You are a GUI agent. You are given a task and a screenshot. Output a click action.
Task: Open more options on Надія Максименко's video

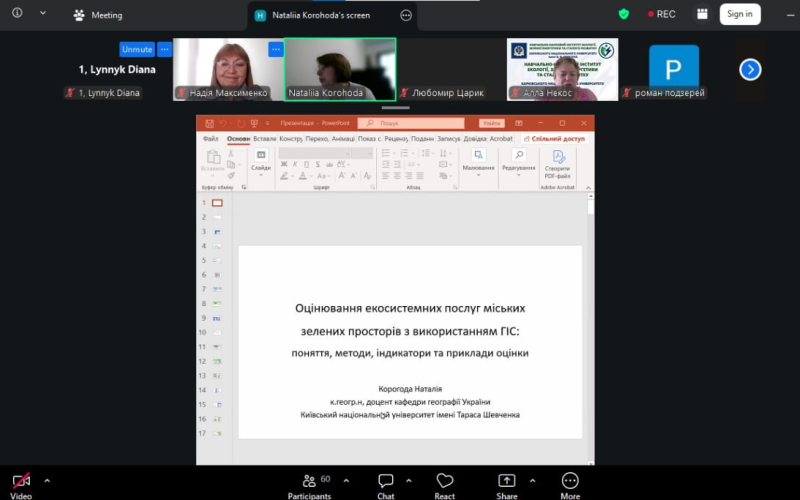coord(276,49)
